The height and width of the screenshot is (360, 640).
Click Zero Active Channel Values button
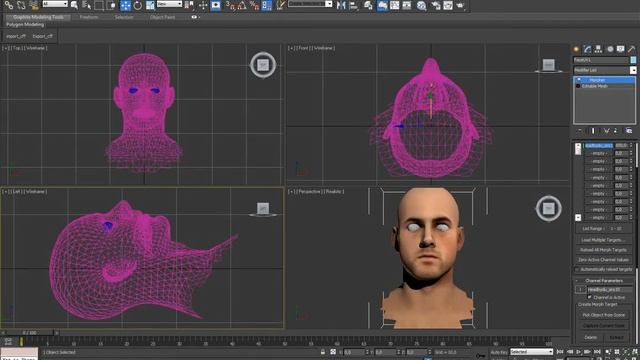coord(603,260)
